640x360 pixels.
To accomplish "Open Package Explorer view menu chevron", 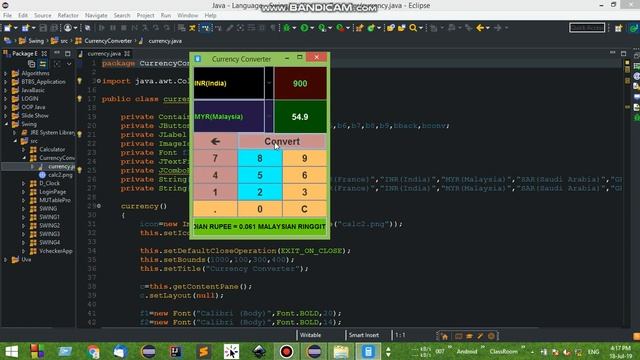I will [x=69, y=64].
